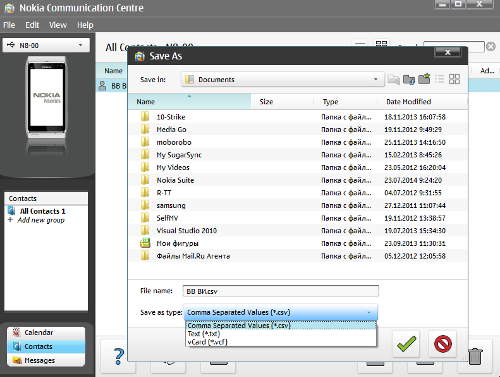Select Text (*.txt) file type option
This screenshot has height=377, width=500.
(204, 334)
